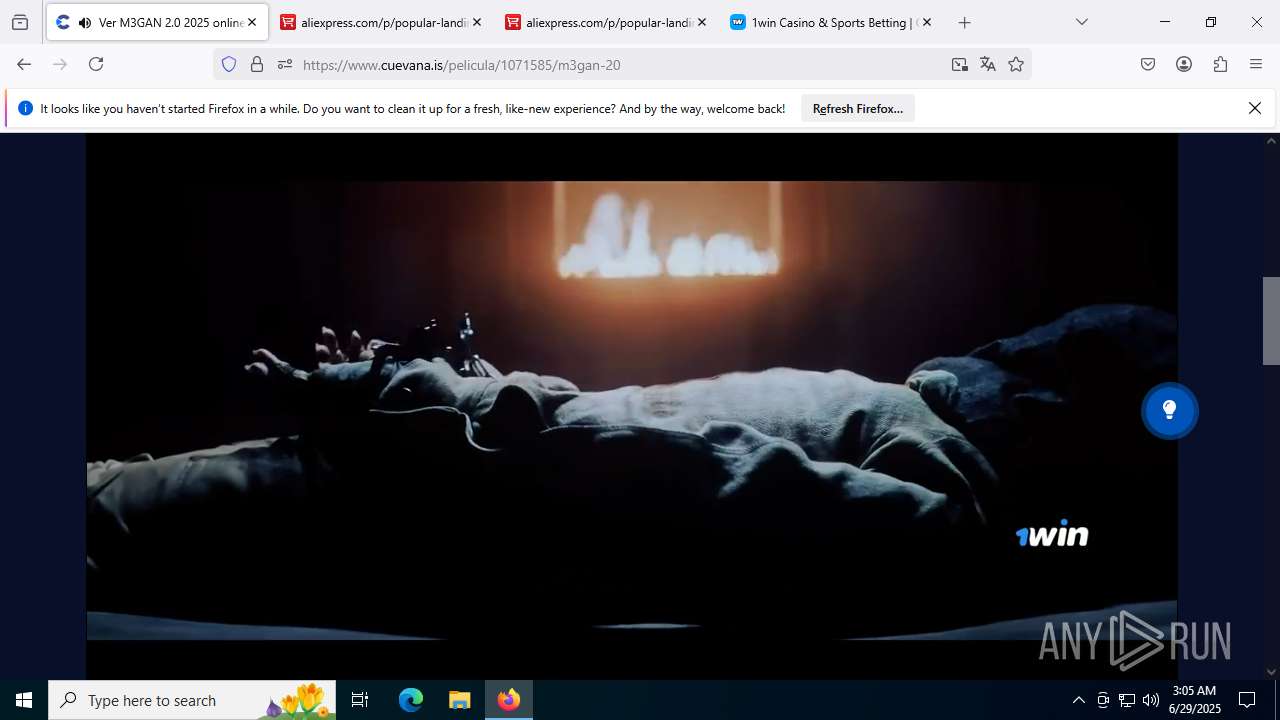The image size is (1280, 720).
Task: Open a new tab
Action: [x=964, y=22]
